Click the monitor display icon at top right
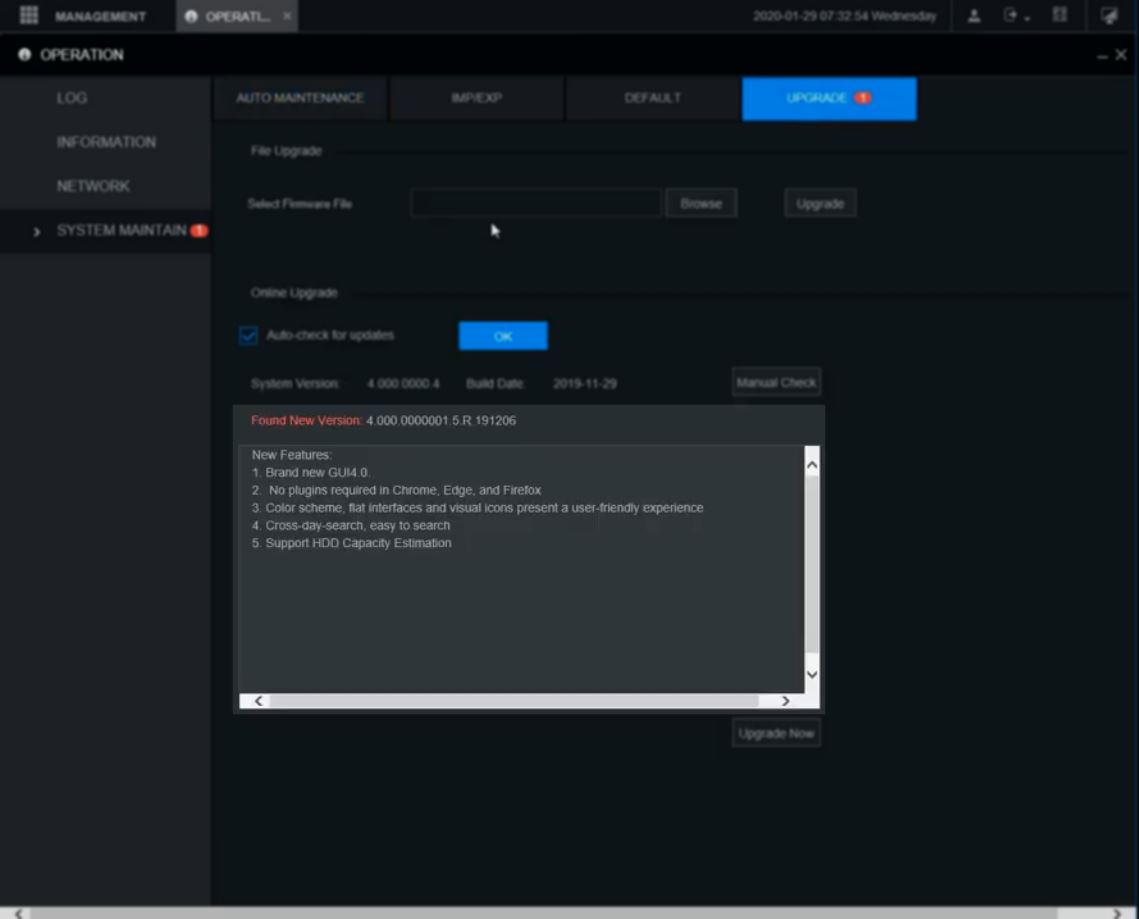Screen dimensions: 1139x919 tap(1109, 16)
